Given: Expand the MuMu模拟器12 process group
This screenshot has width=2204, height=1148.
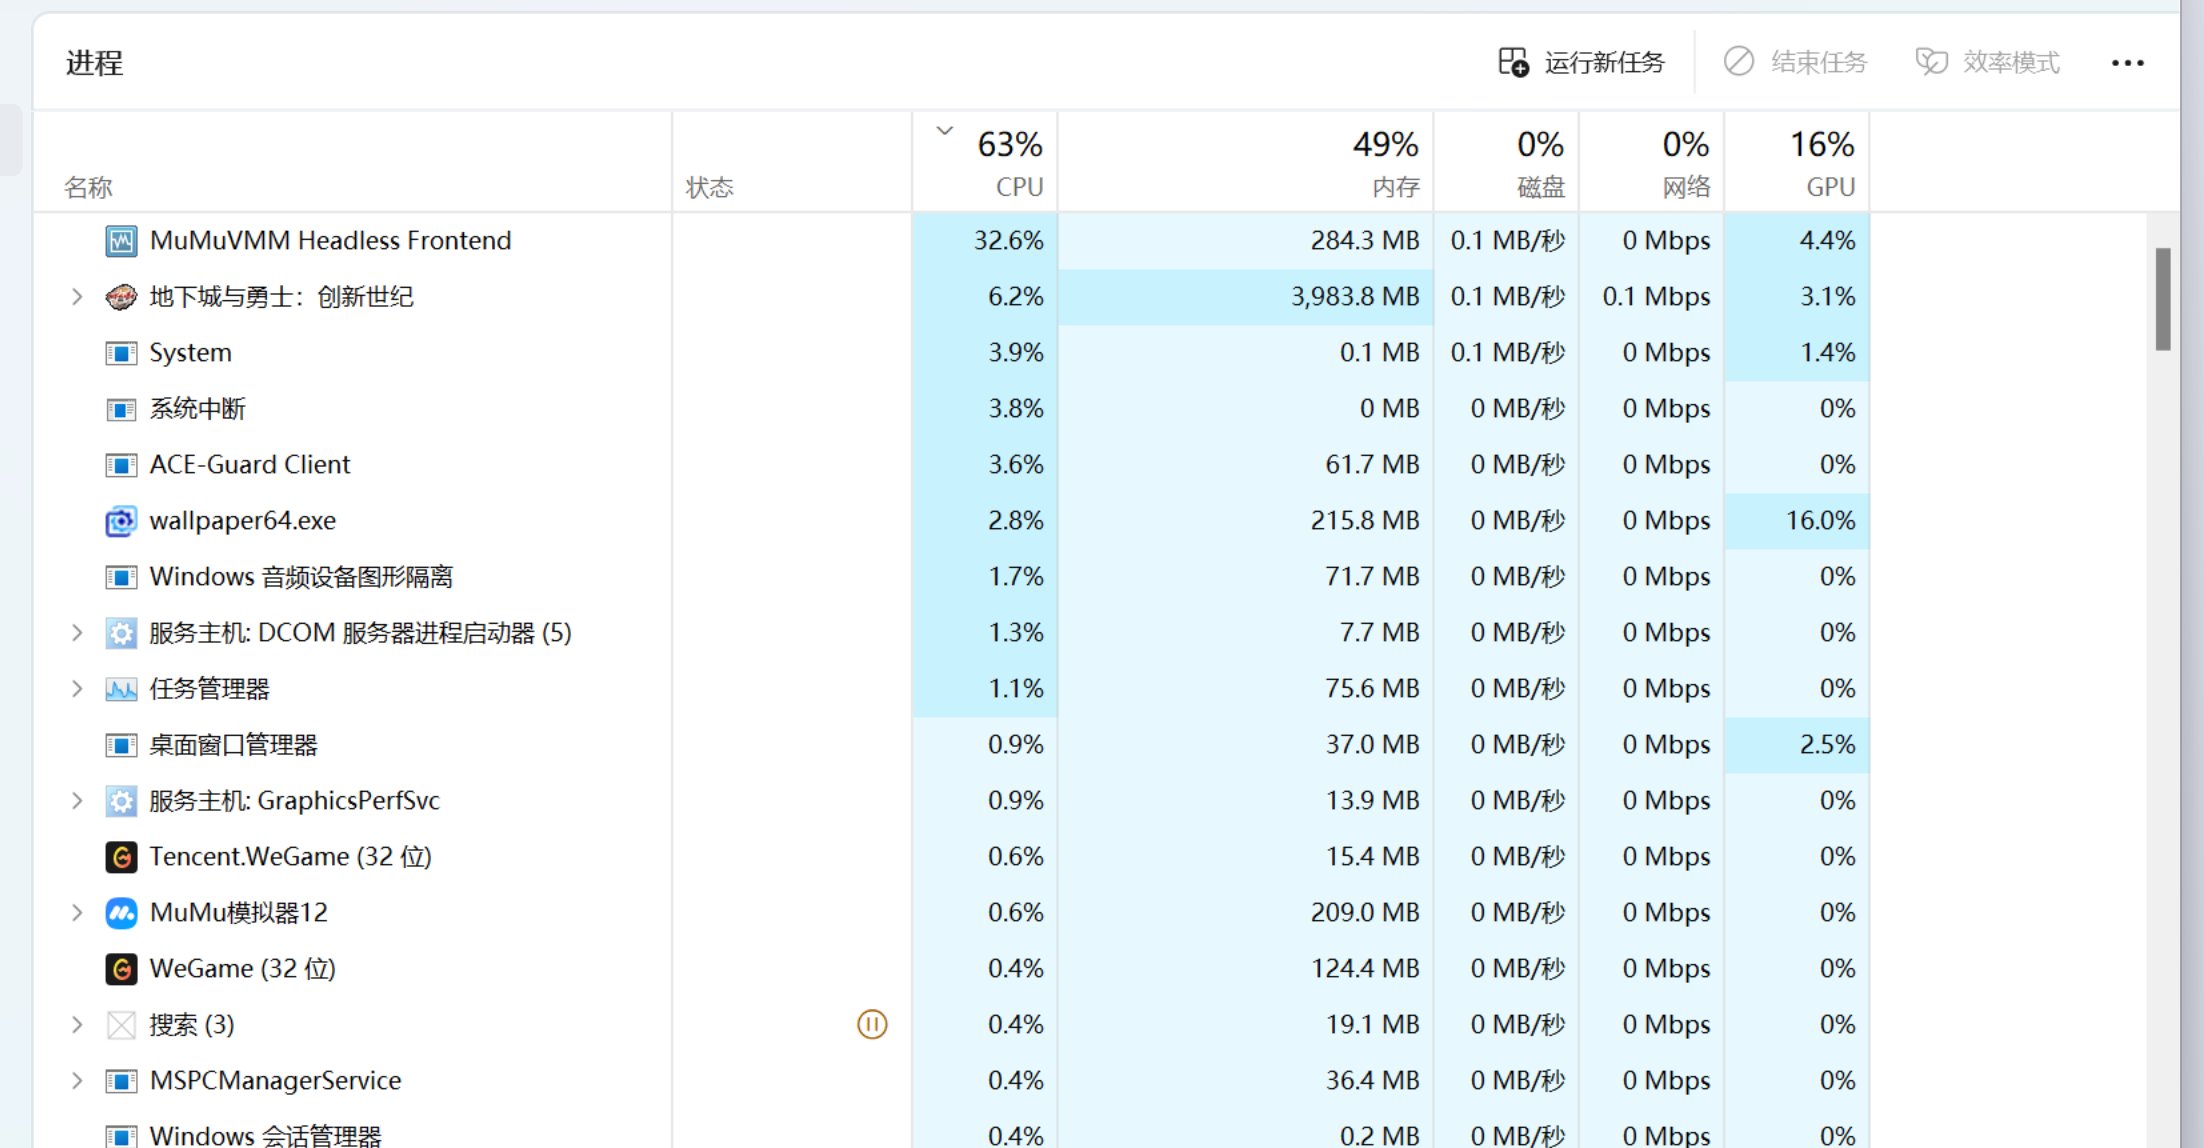Looking at the screenshot, I should tap(77, 913).
